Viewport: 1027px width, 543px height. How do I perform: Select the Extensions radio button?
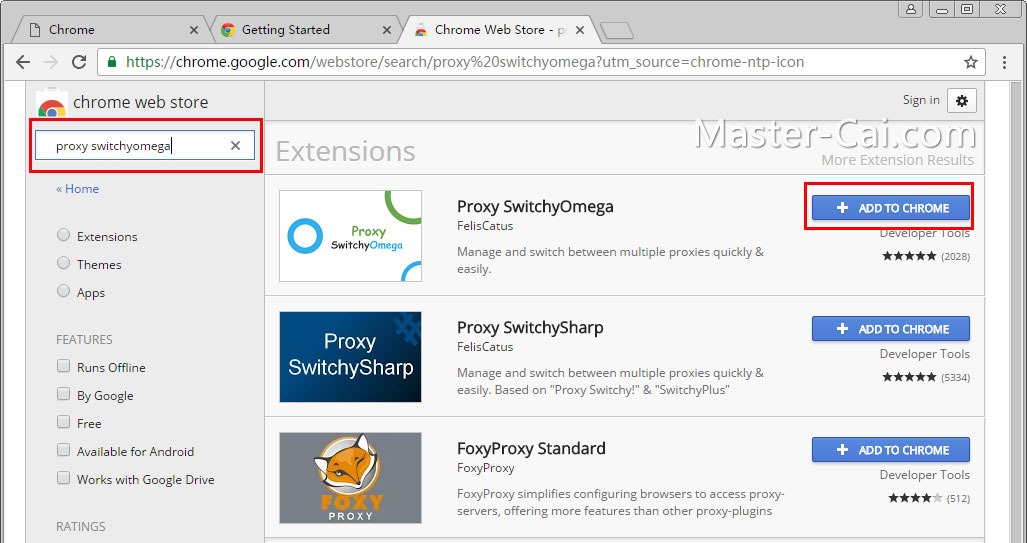coord(64,234)
